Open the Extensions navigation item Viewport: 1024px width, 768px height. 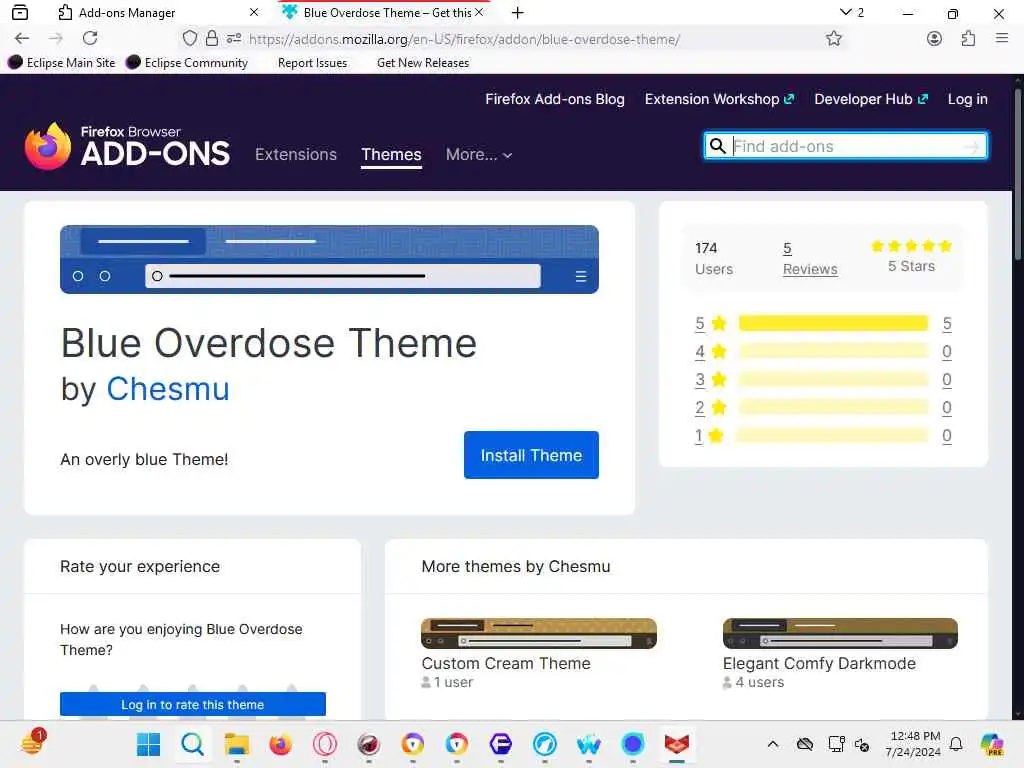pos(296,155)
